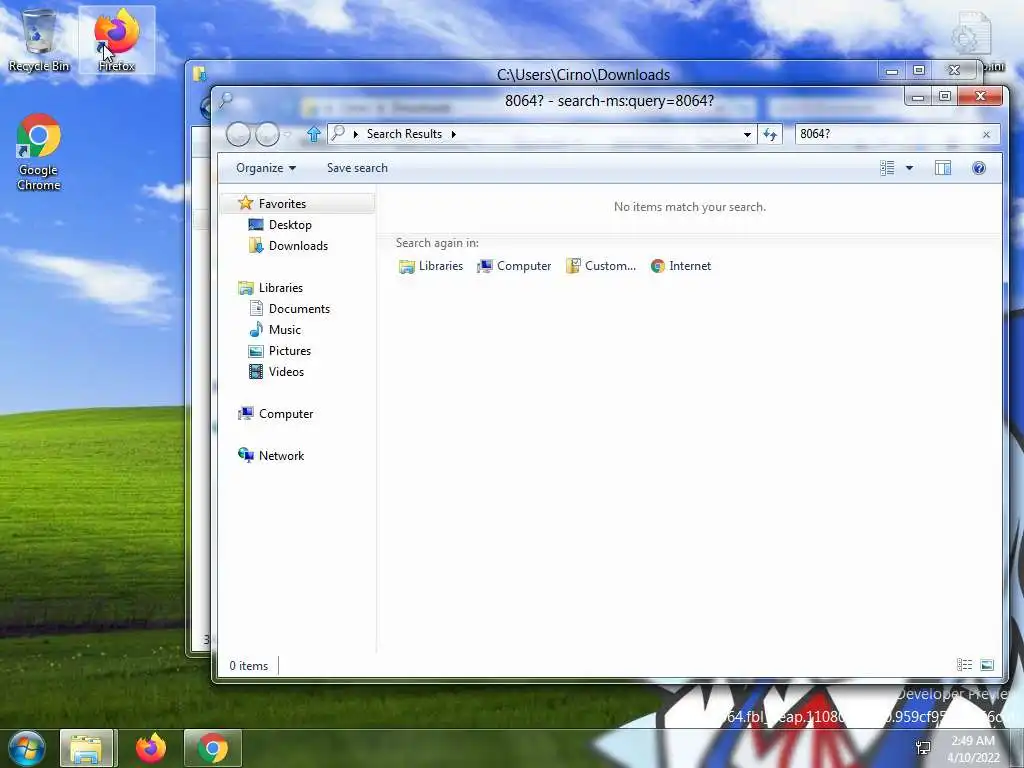Click the blue Up arrow icon
Screen dimensions: 1024x768
[x=313, y=135]
